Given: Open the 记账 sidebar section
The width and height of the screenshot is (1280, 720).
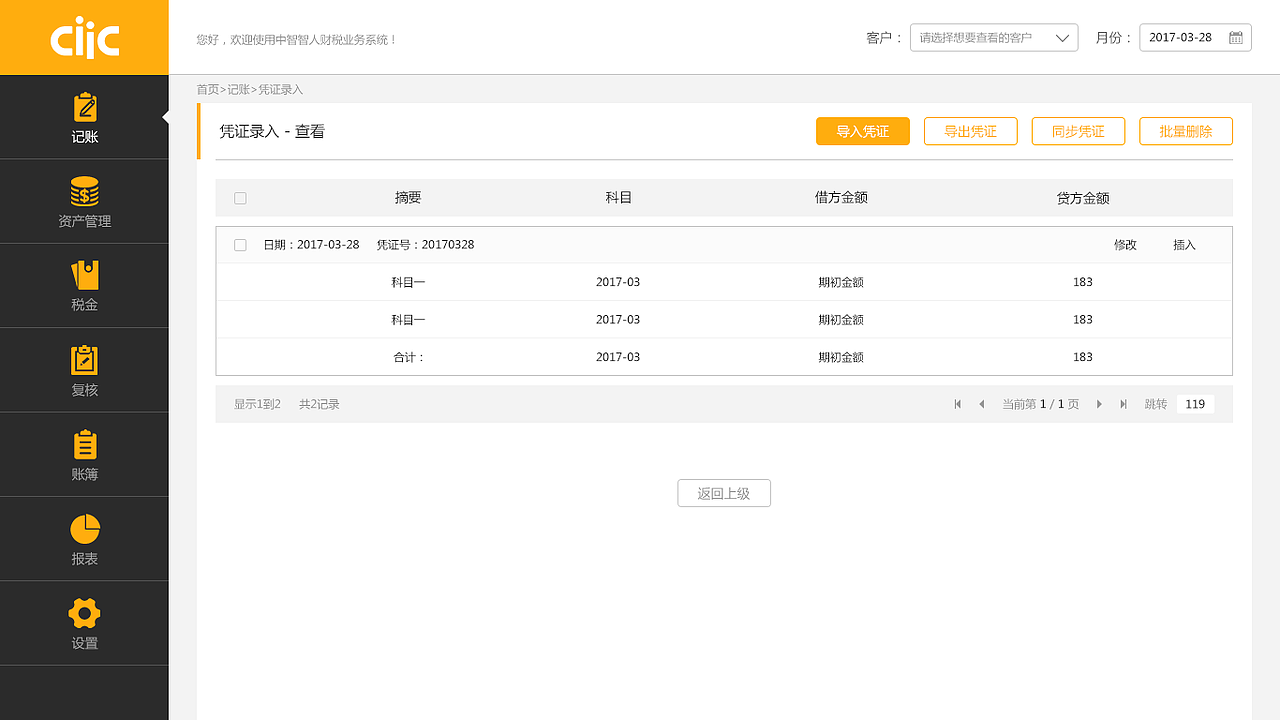Looking at the screenshot, I should (x=84, y=117).
